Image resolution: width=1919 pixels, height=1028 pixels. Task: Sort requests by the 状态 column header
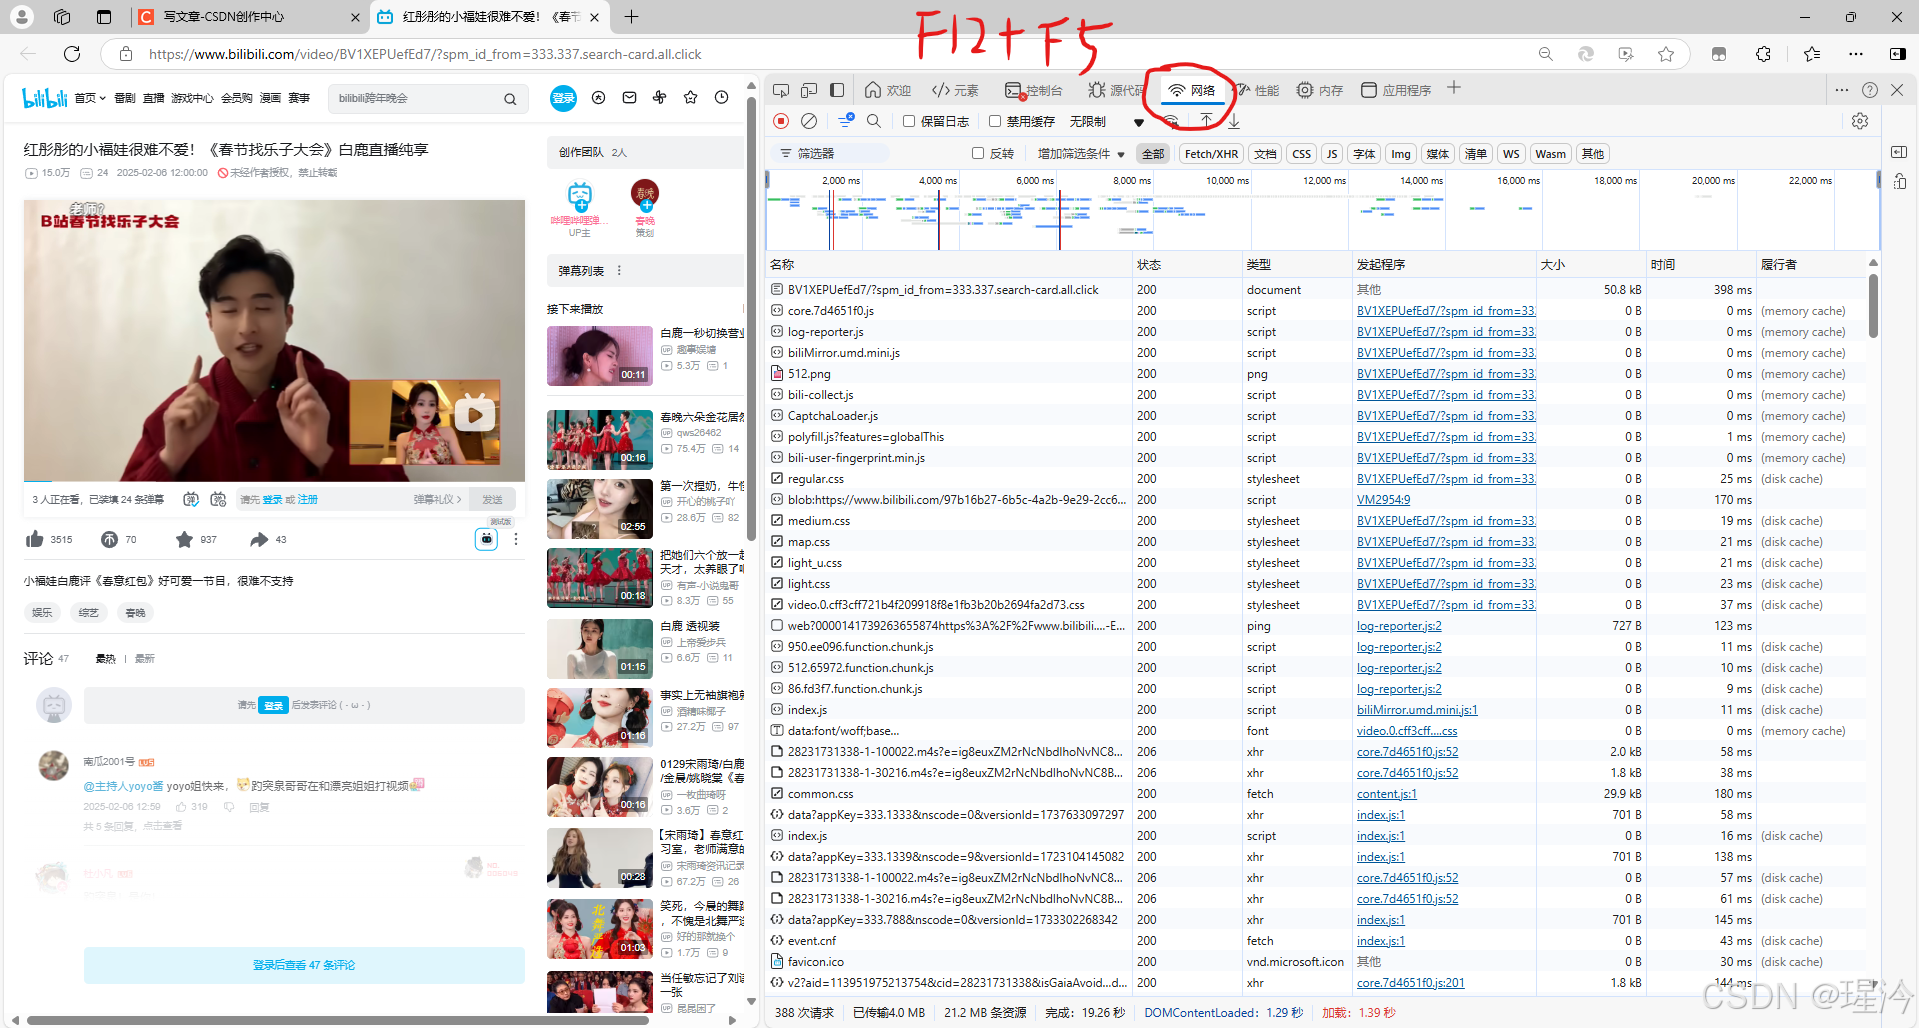point(1187,264)
